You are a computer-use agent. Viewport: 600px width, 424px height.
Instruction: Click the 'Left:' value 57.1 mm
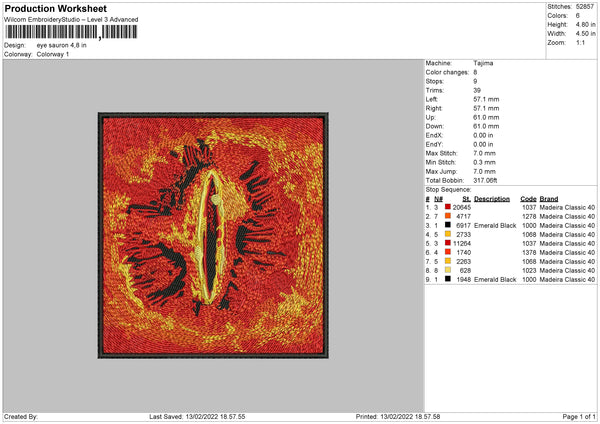click(486, 99)
